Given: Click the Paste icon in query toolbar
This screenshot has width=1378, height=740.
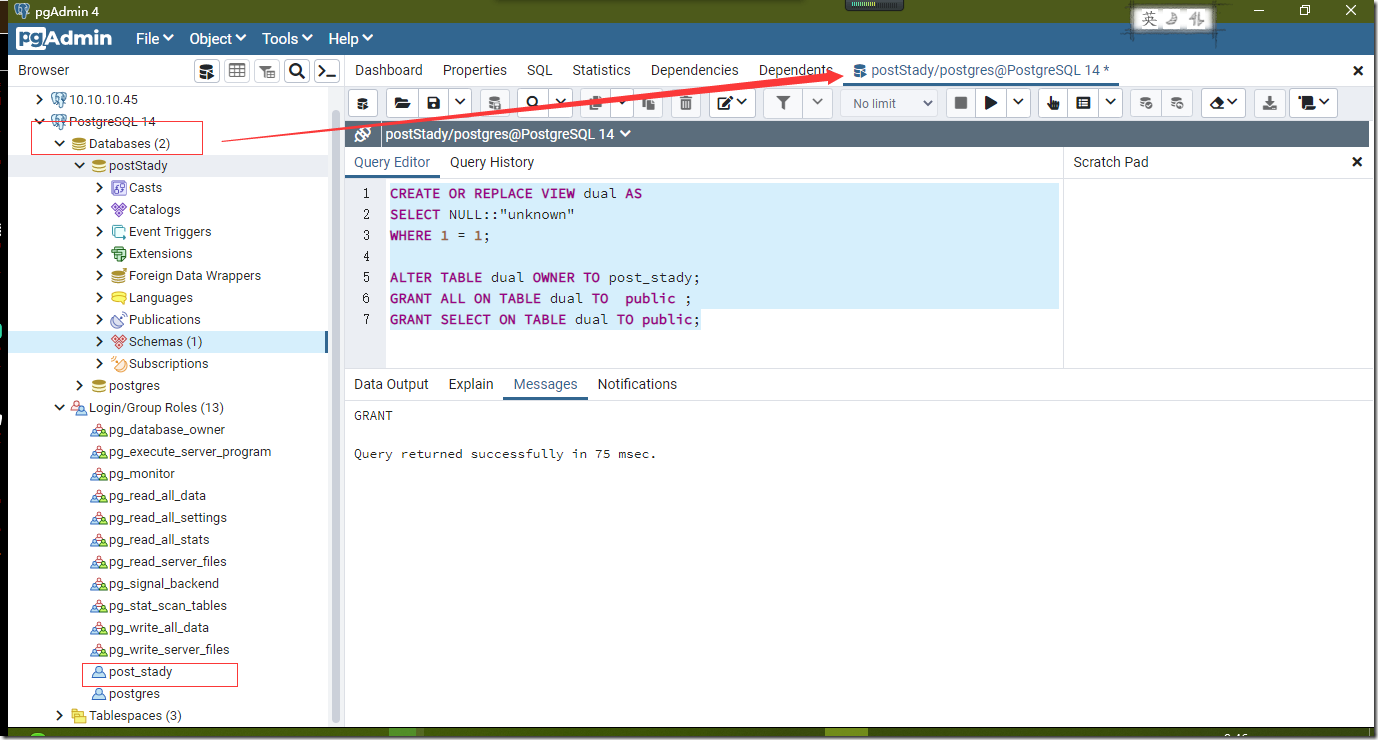Looking at the screenshot, I should (x=648, y=103).
